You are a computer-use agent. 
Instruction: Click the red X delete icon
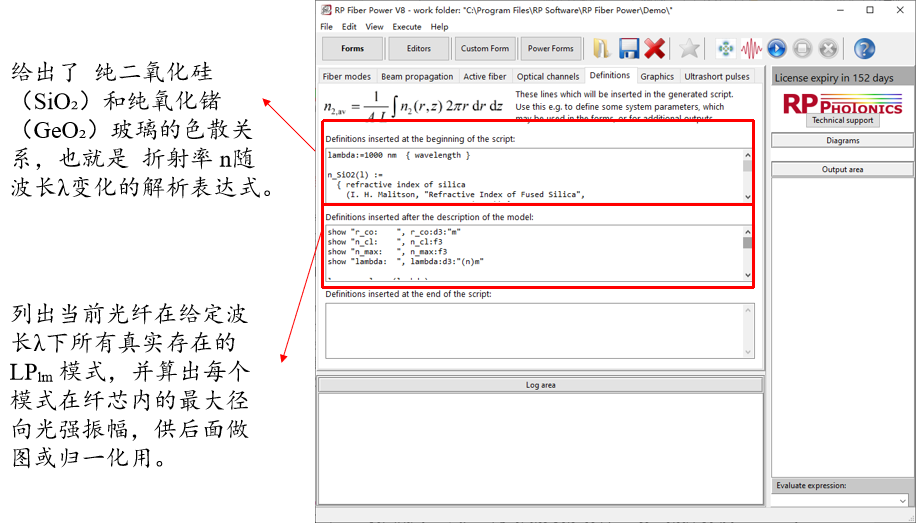pos(655,49)
